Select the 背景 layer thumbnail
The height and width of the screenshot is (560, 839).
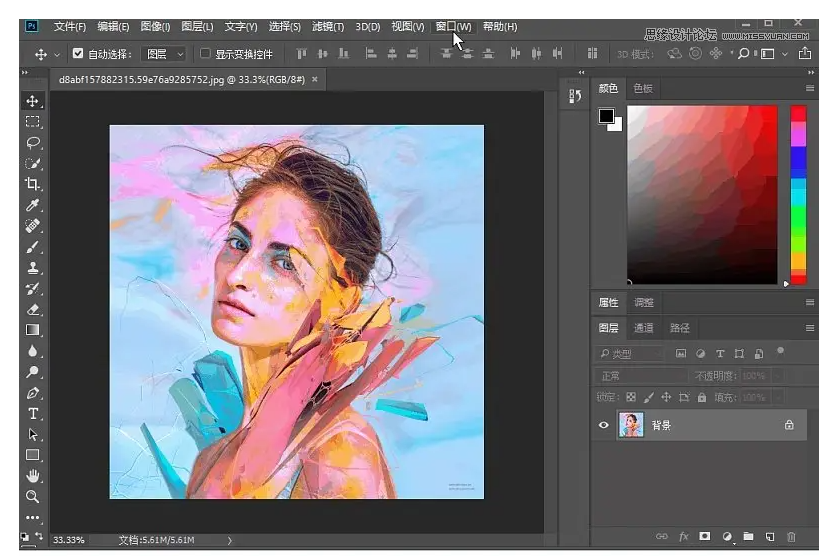631,425
